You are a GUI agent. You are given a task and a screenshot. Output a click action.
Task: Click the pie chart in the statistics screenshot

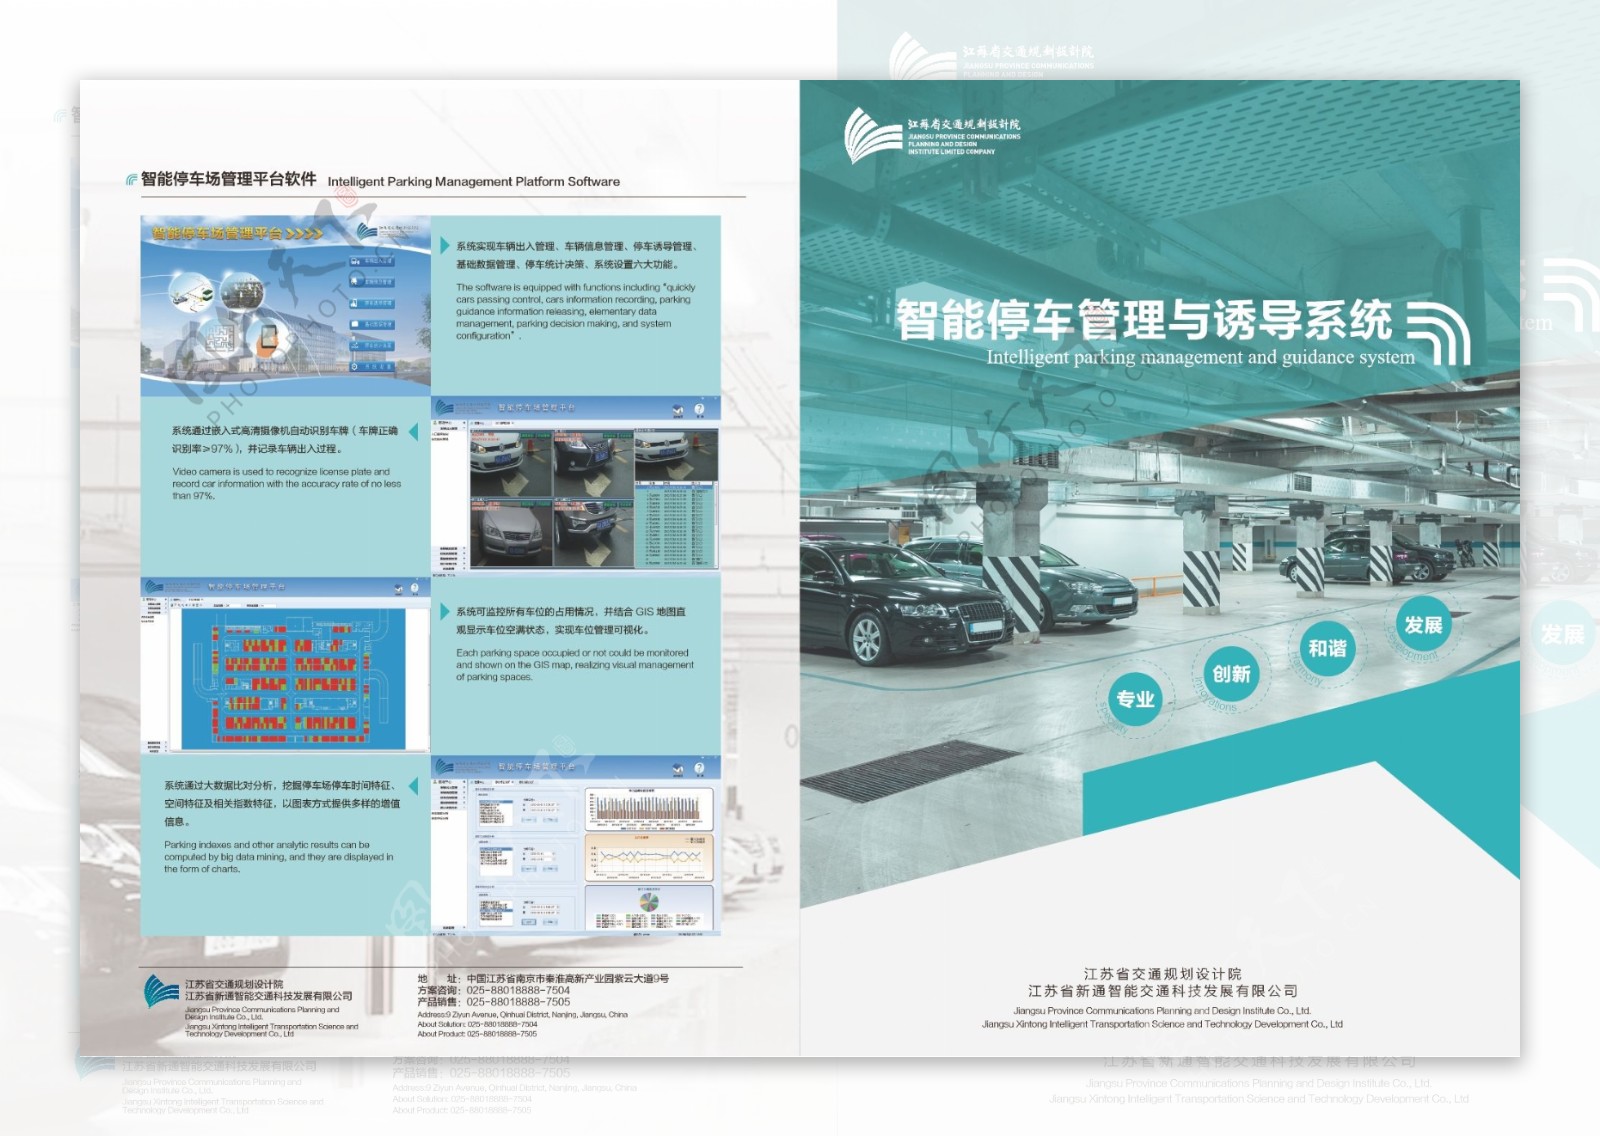pyautogui.click(x=649, y=903)
